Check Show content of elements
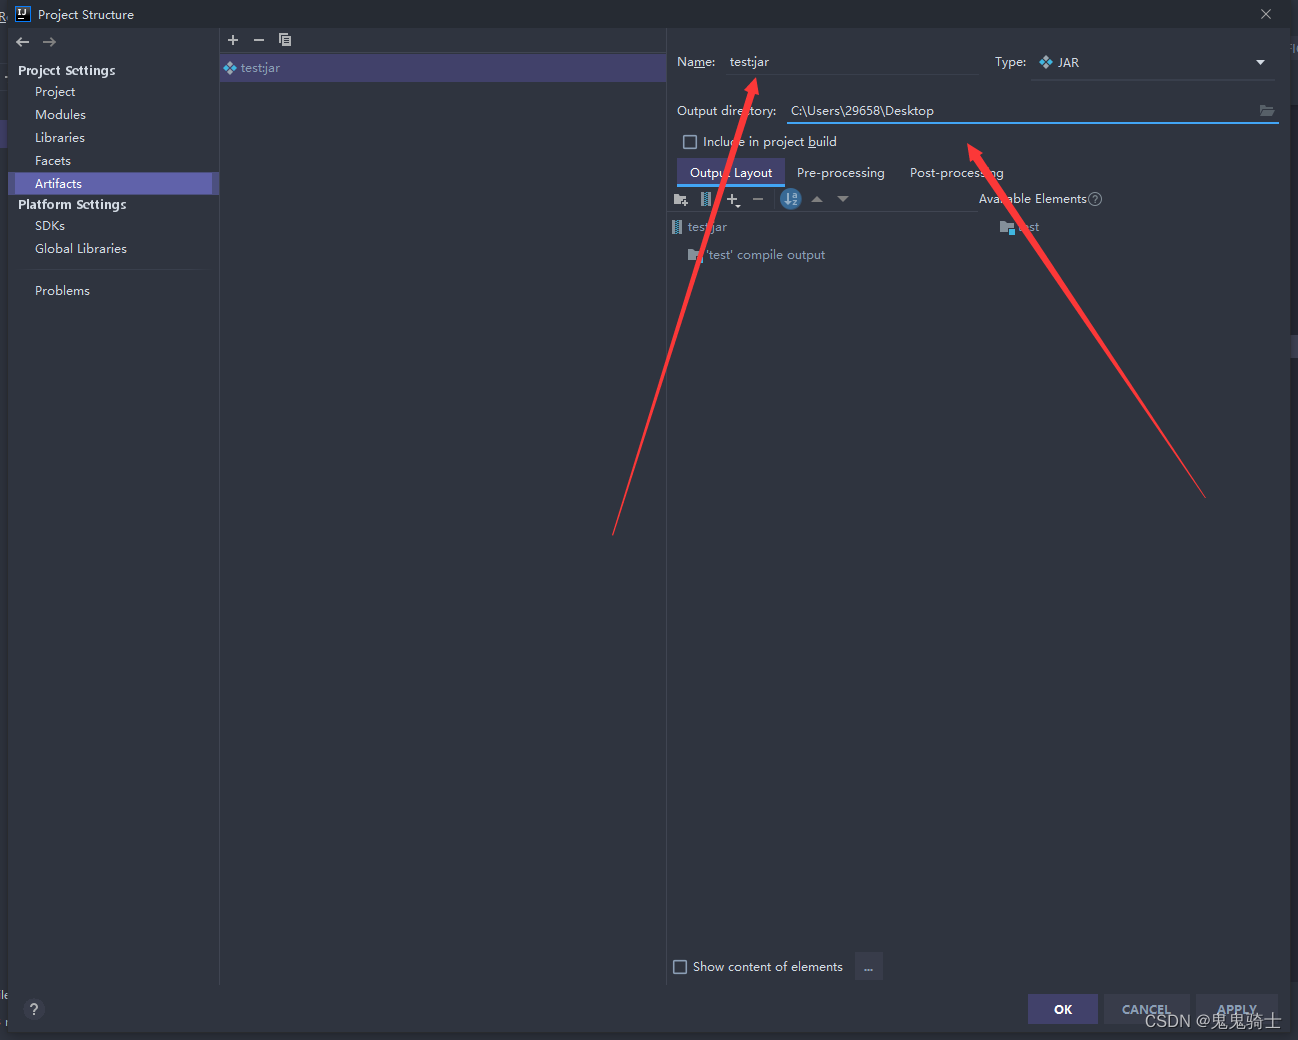1298x1040 pixels. 680,967
